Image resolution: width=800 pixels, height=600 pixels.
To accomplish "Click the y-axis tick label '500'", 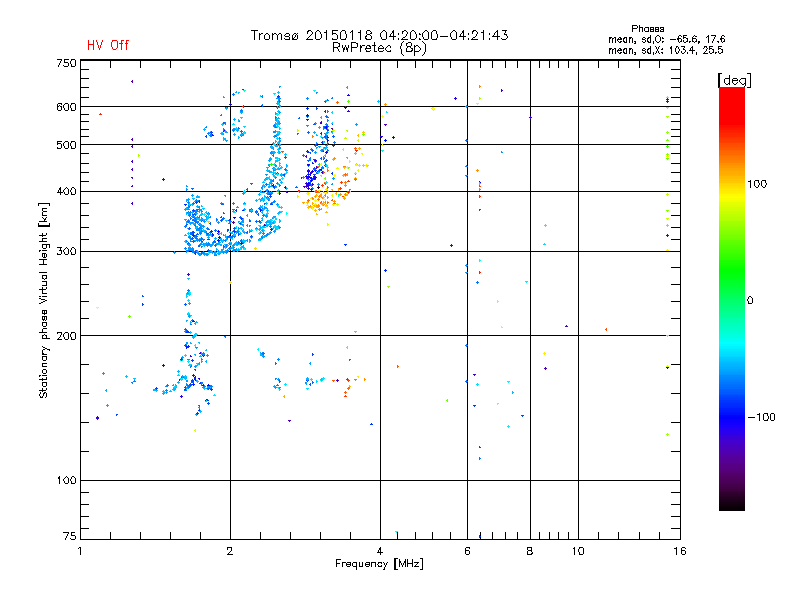I will [66, 145].
